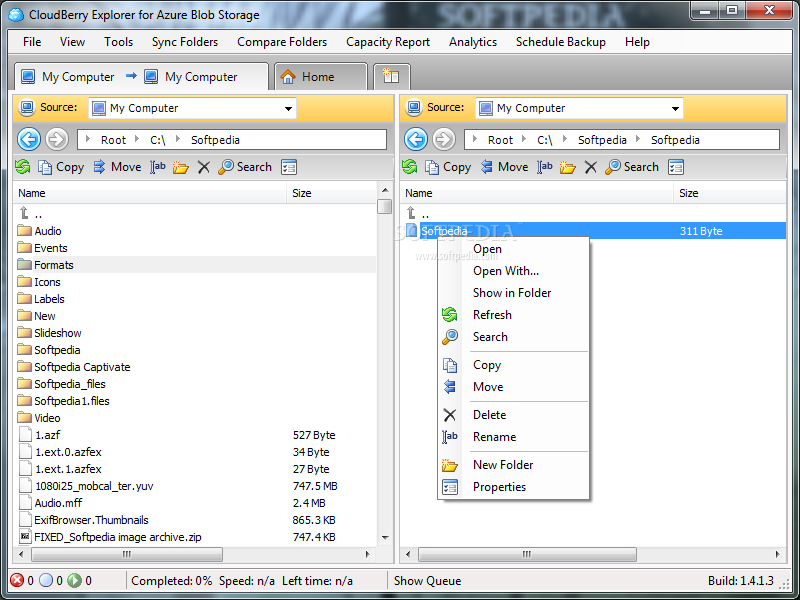Sort right pane by Size column

pos(730,193)
